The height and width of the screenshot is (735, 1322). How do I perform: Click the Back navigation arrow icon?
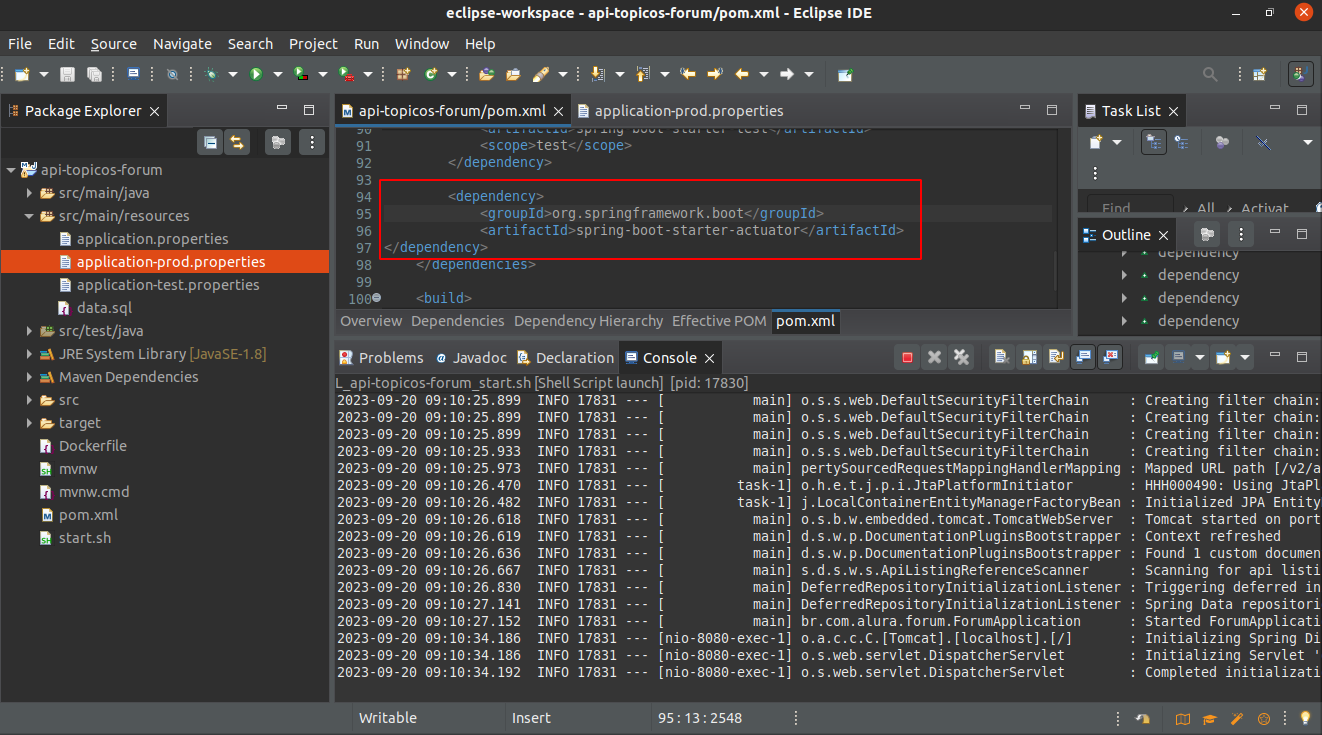pos(742,74)
